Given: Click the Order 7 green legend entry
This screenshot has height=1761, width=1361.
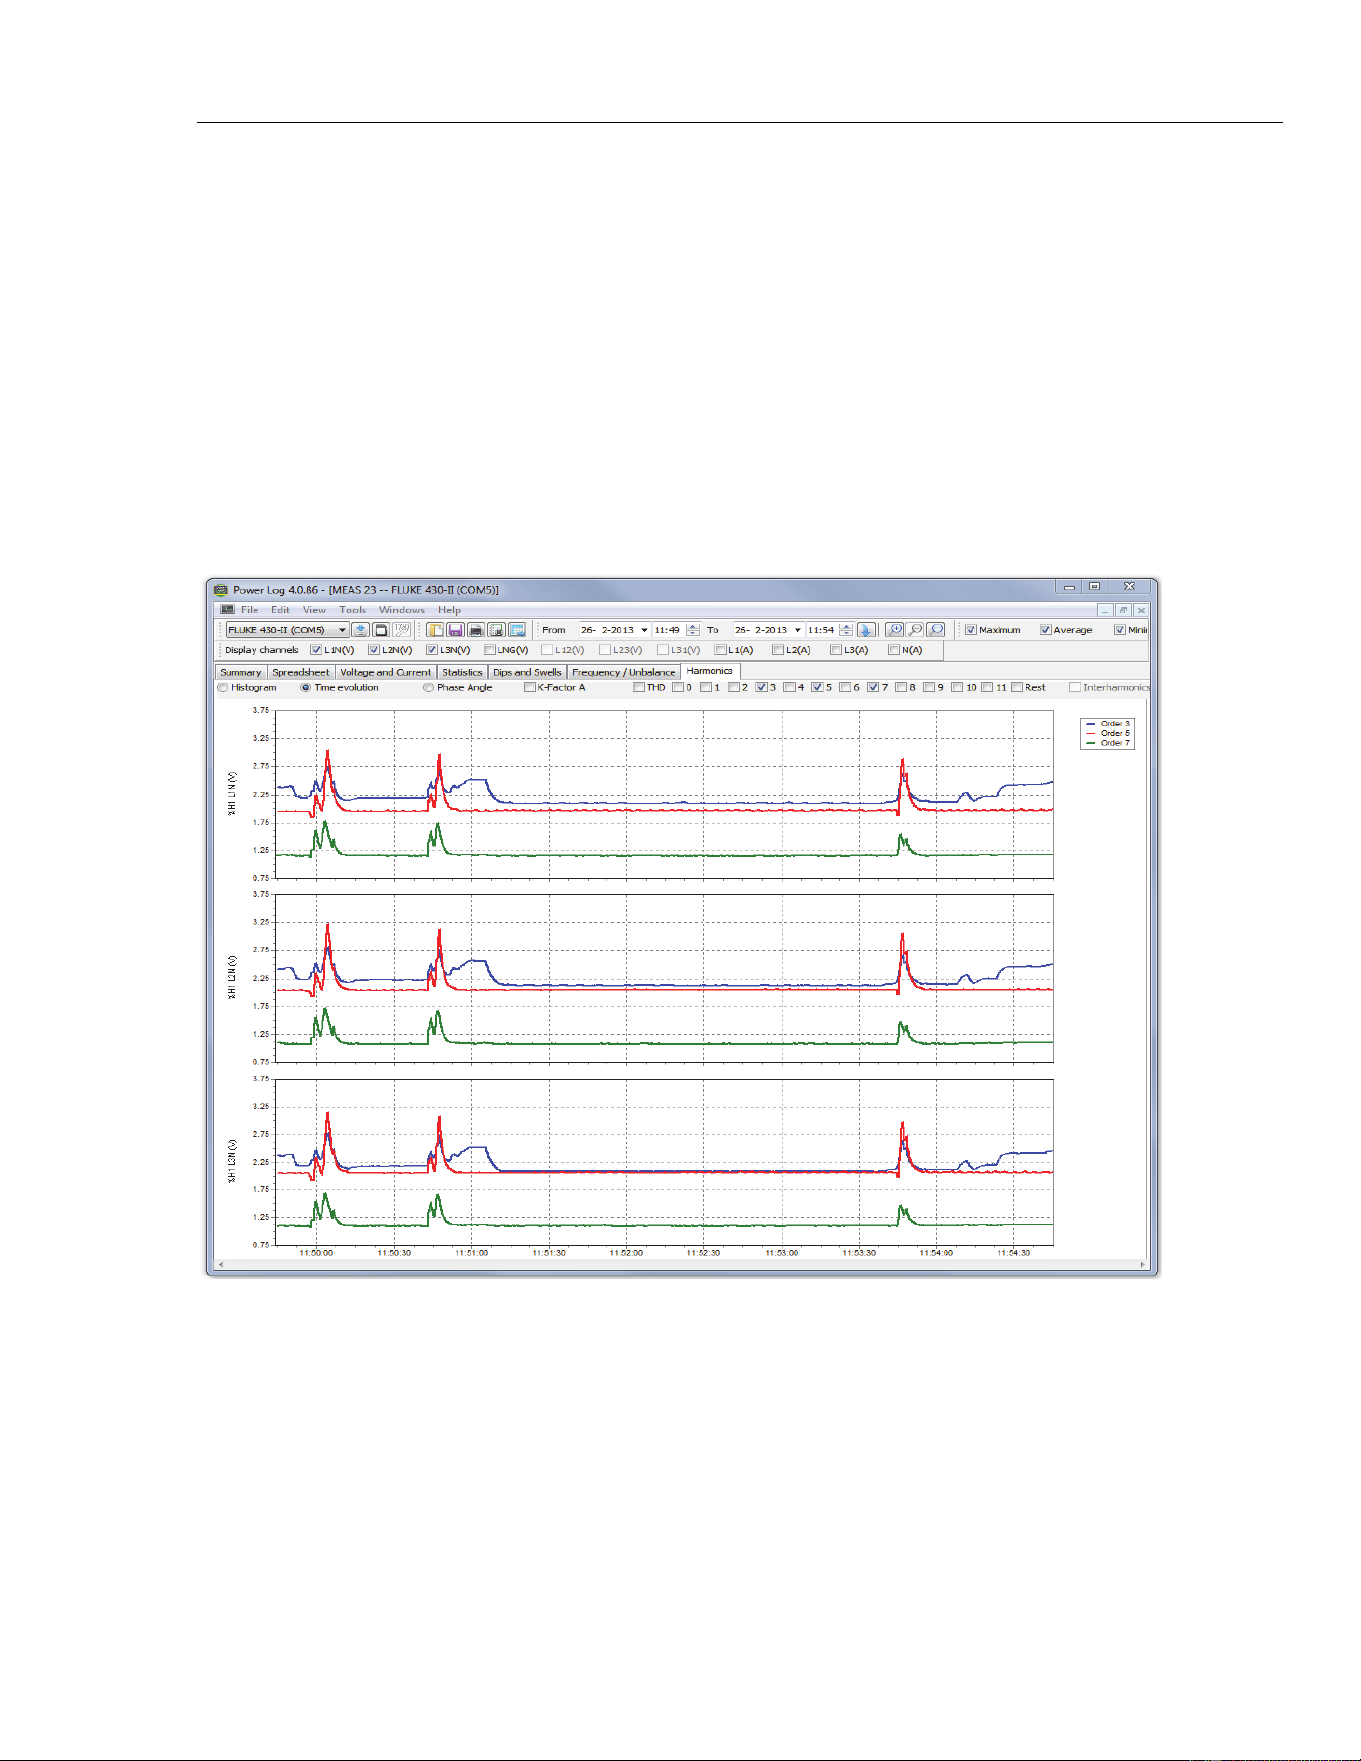Looking at the screenshot, I should [1108, 743].
